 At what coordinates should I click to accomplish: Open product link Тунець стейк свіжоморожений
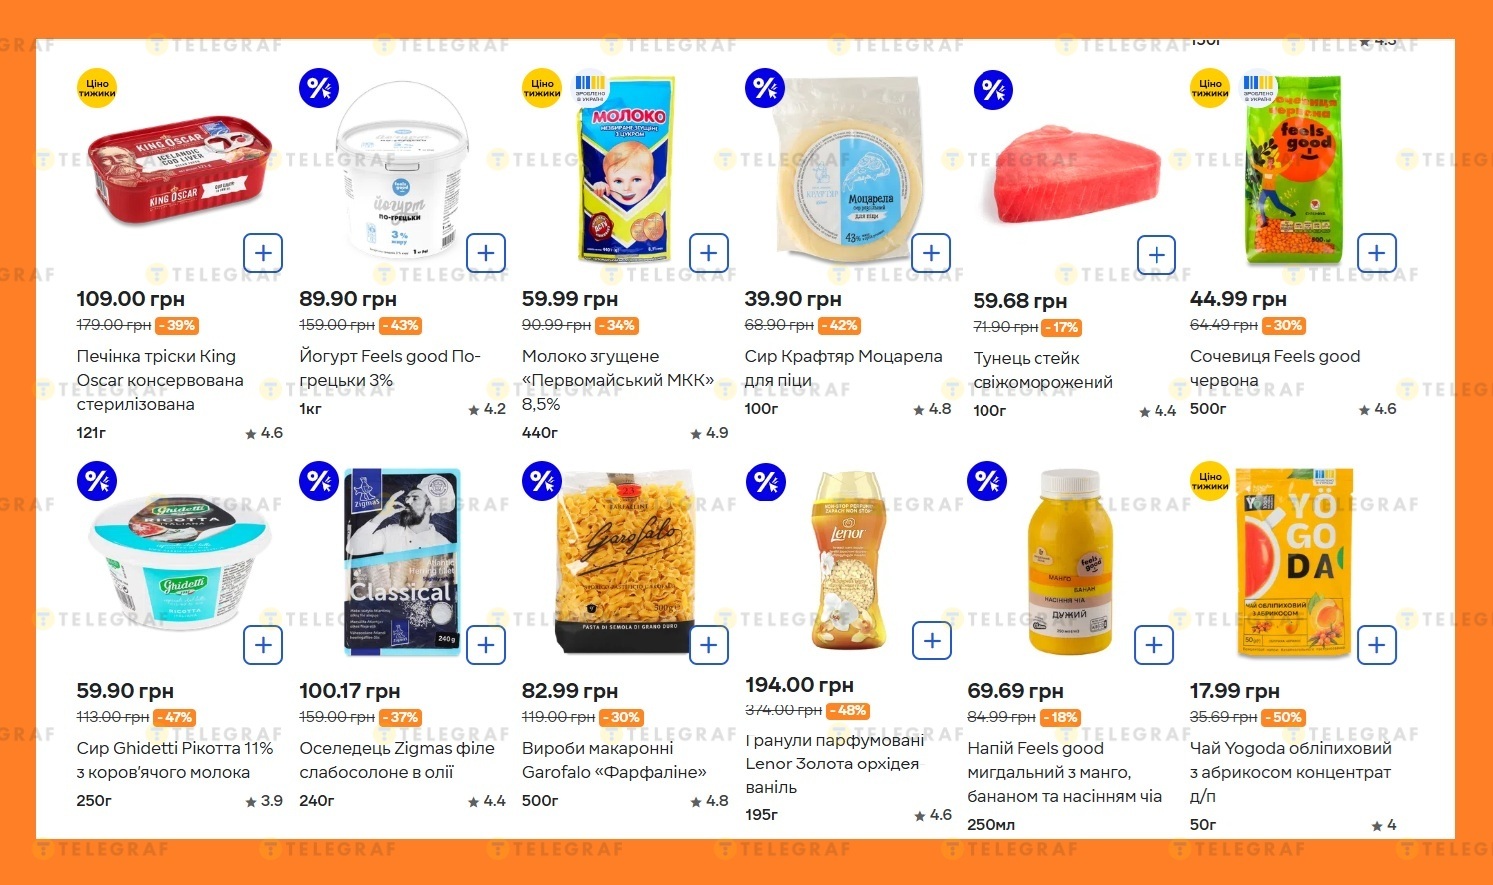[x=1043, y=370]
